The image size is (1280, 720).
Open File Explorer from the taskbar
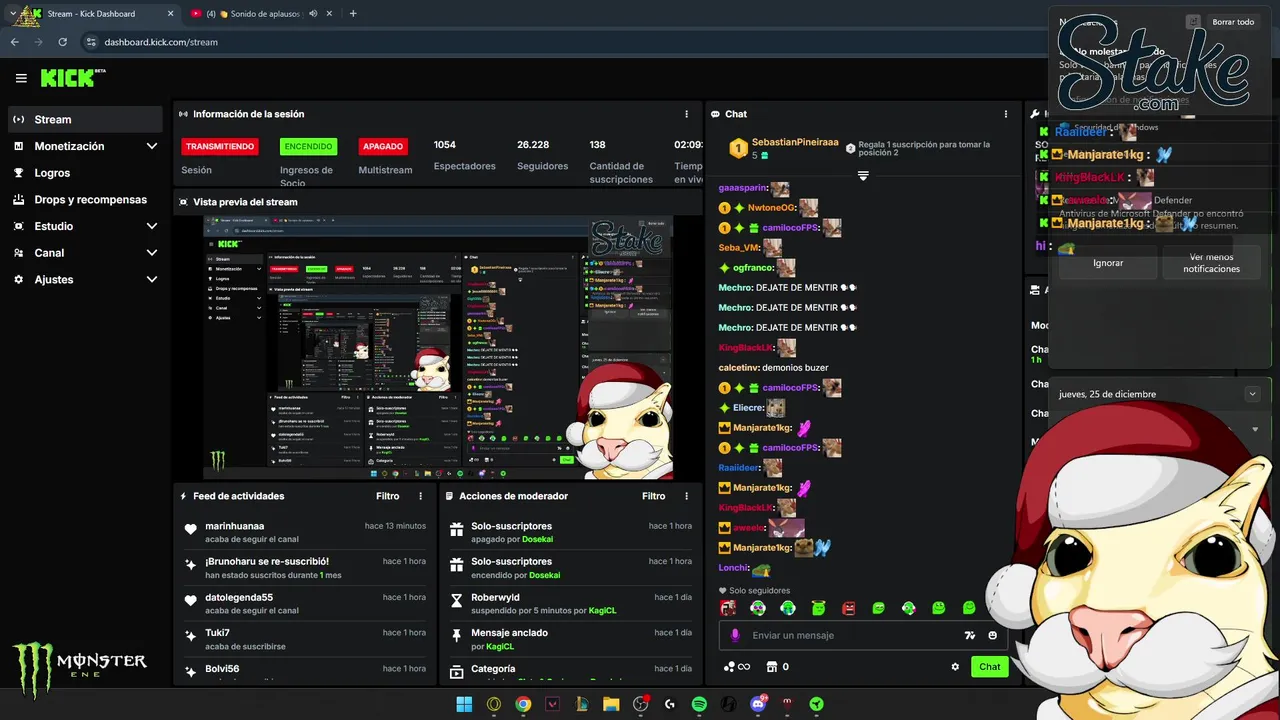click(611, 704)
